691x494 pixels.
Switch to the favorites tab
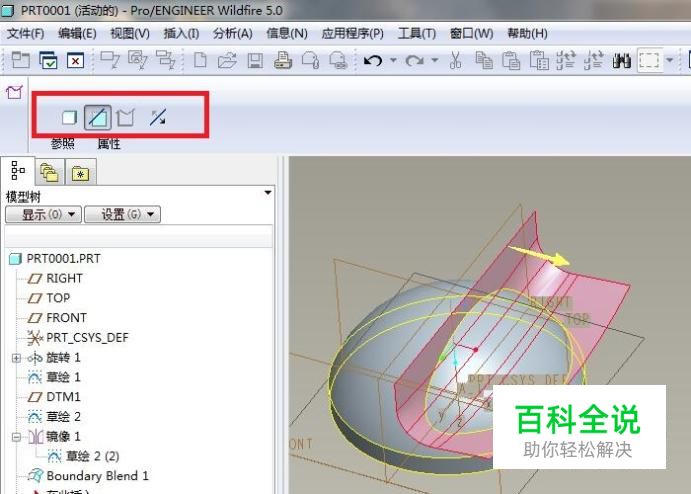click(81, 172)
